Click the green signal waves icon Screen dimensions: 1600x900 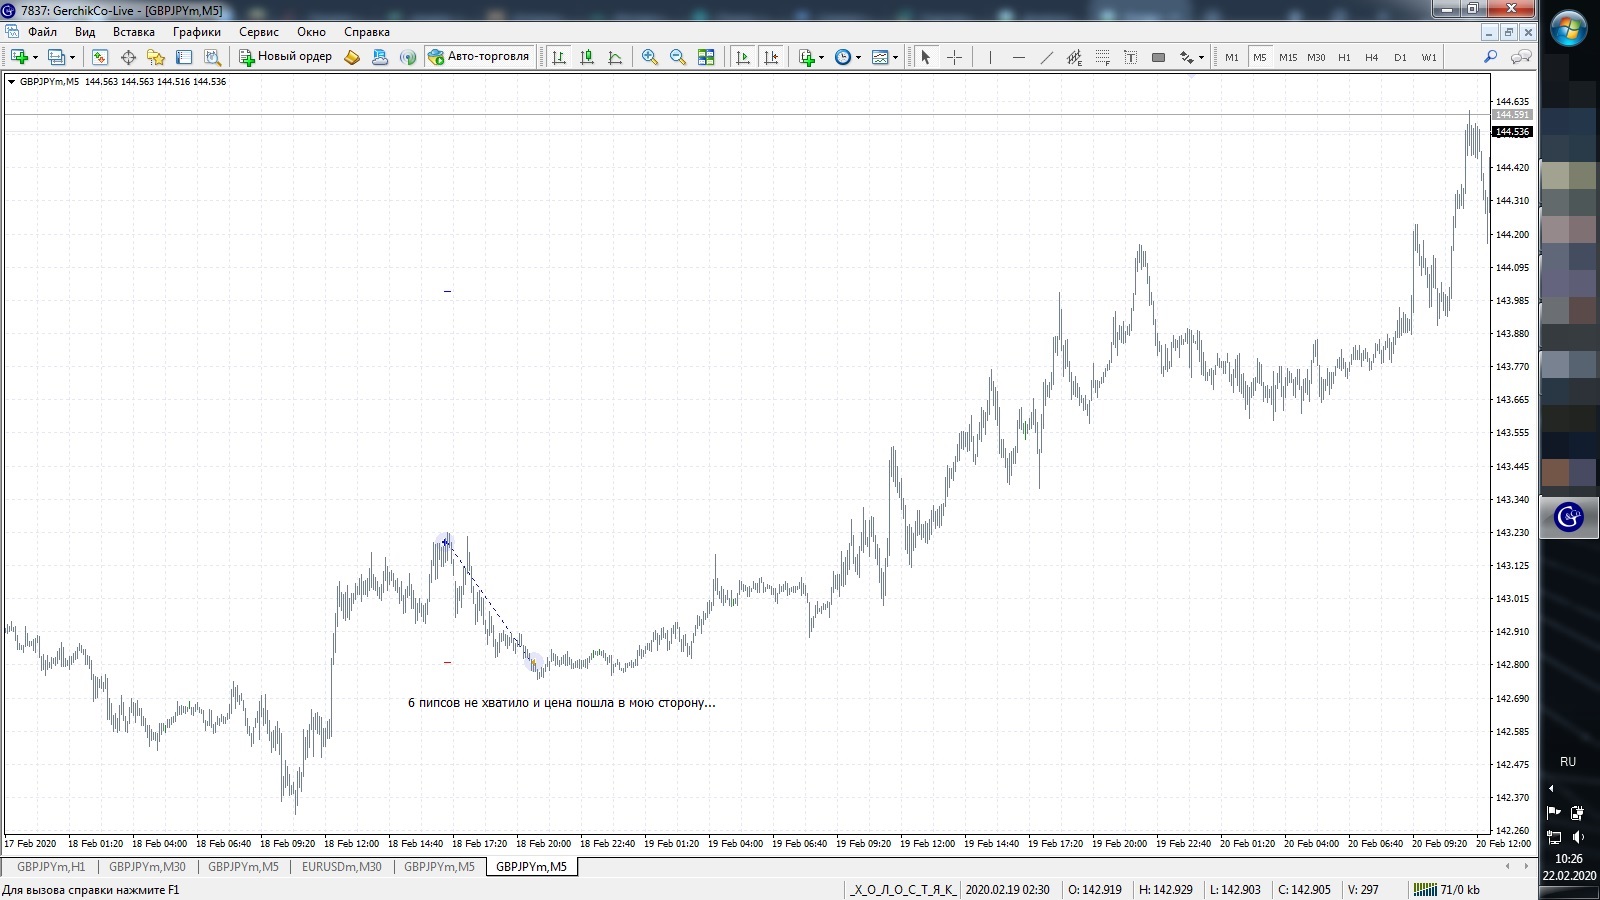(408, 57)
